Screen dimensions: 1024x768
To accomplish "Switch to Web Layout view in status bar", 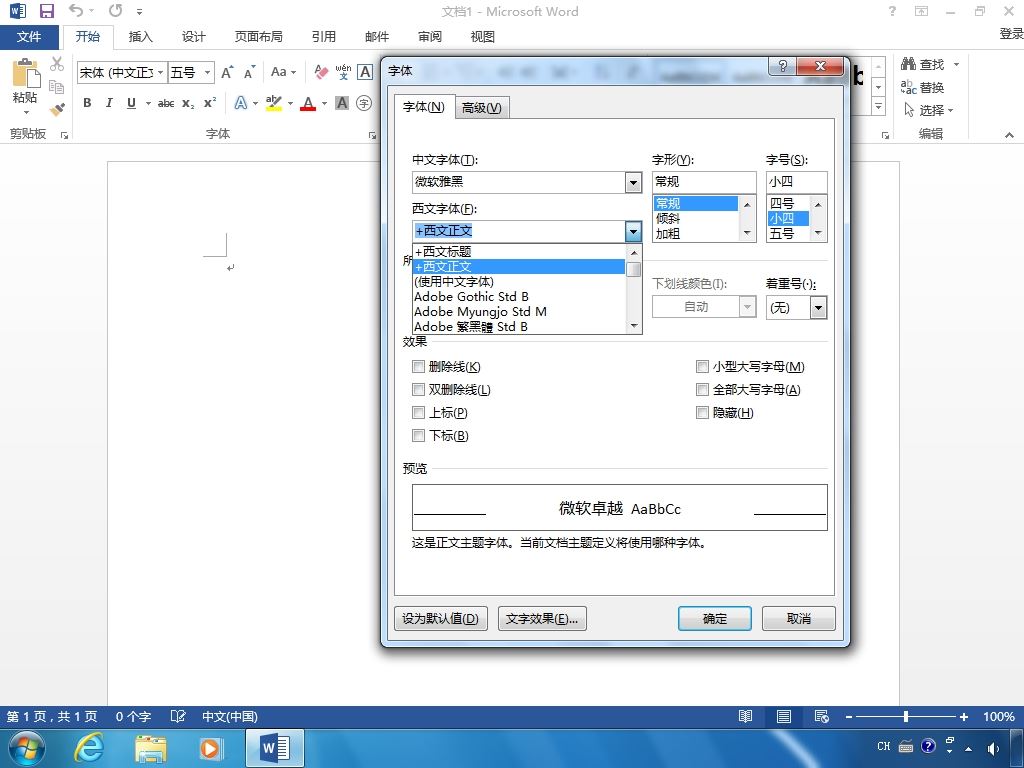I will point(822,716).
